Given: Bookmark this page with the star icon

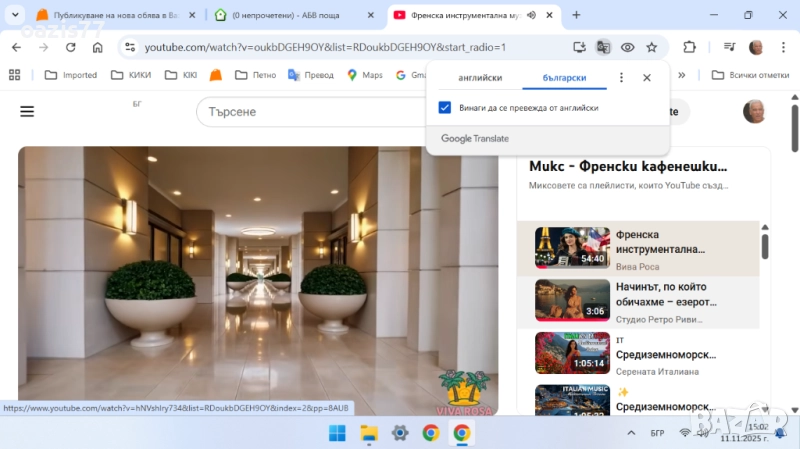Looking at the screenshot, I should (x=652, y=47).
